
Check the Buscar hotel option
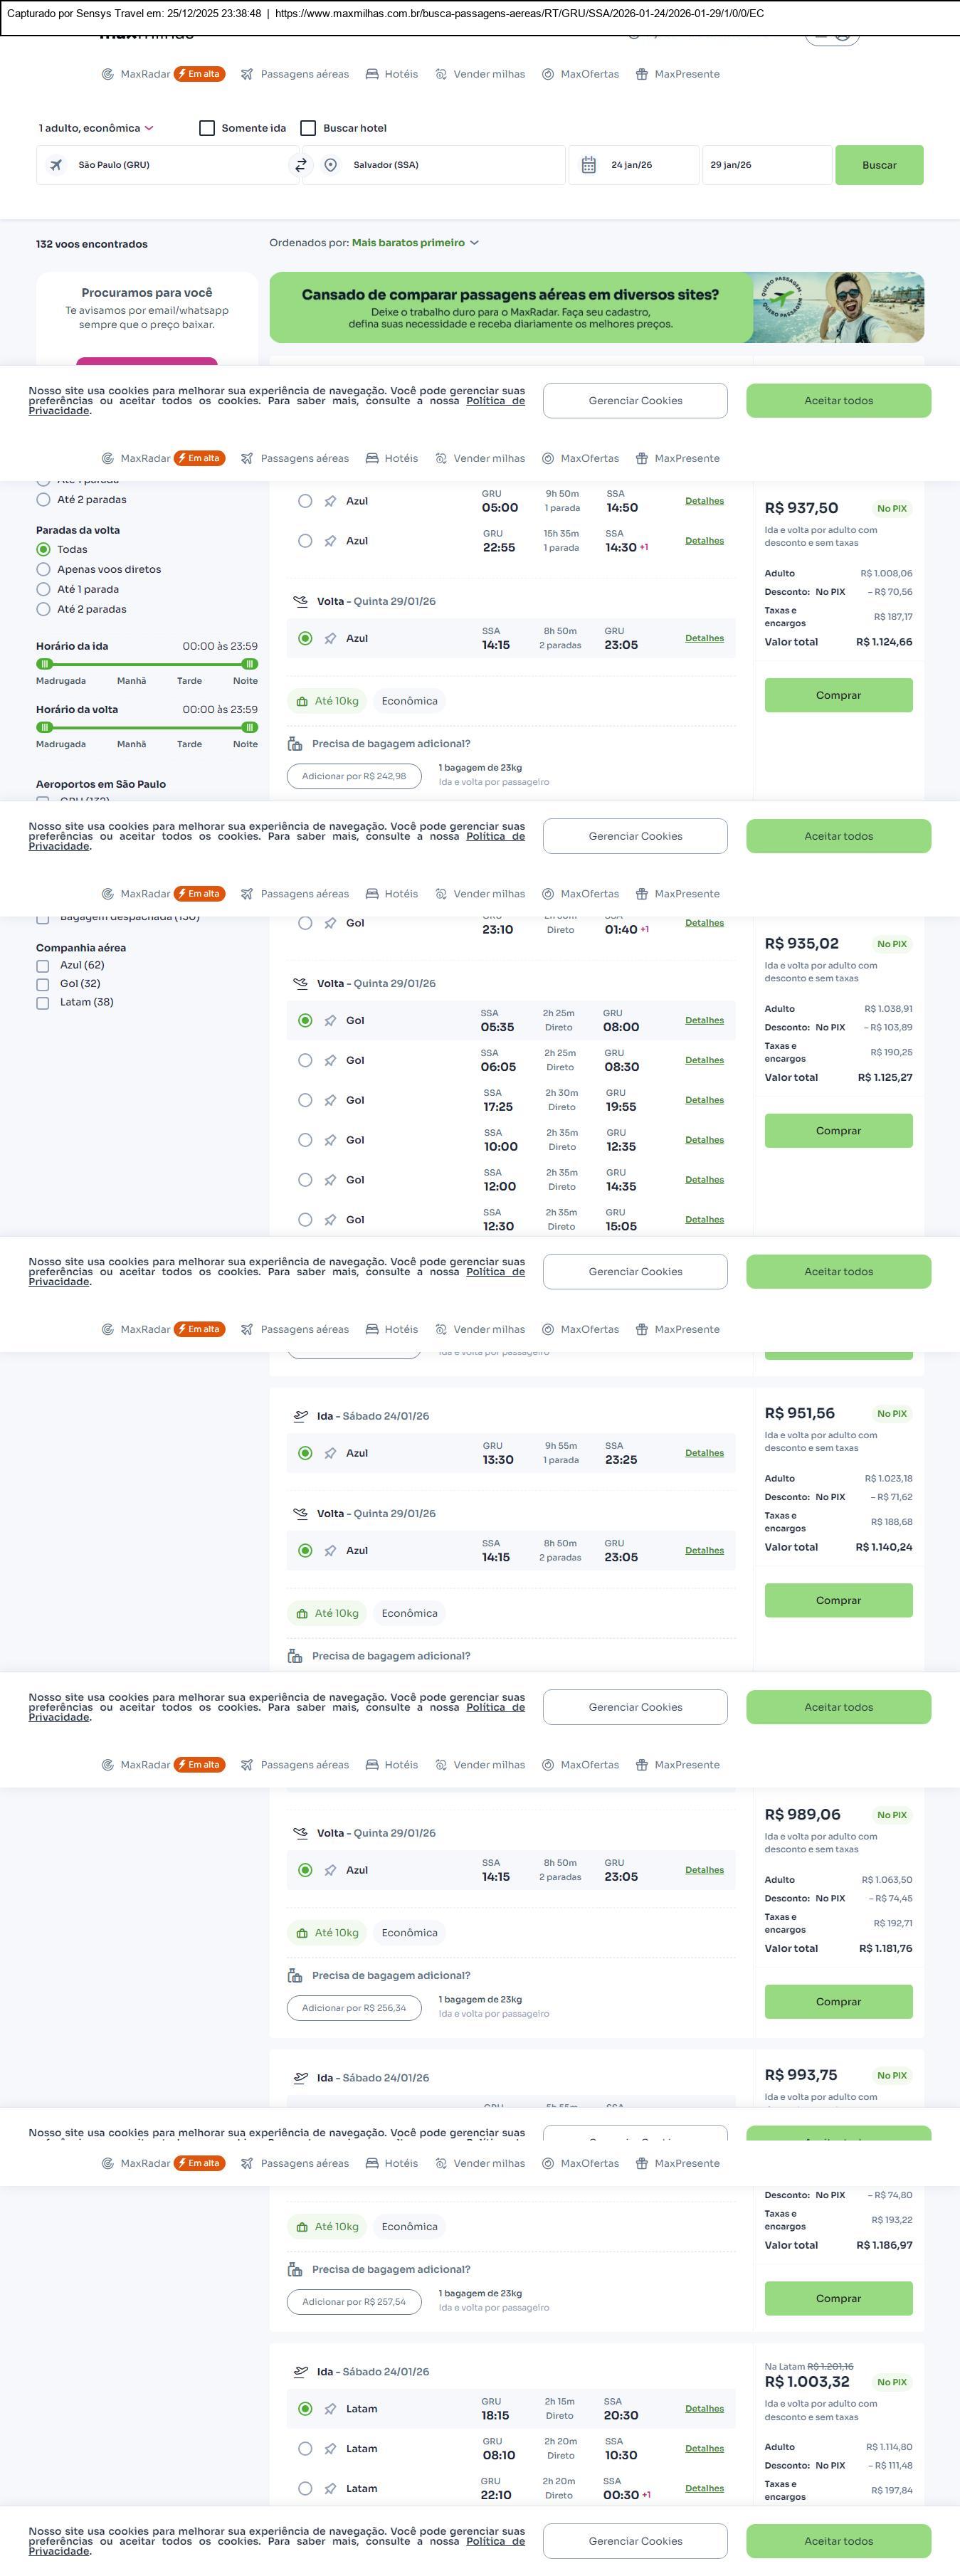click(x=308, y=128)
